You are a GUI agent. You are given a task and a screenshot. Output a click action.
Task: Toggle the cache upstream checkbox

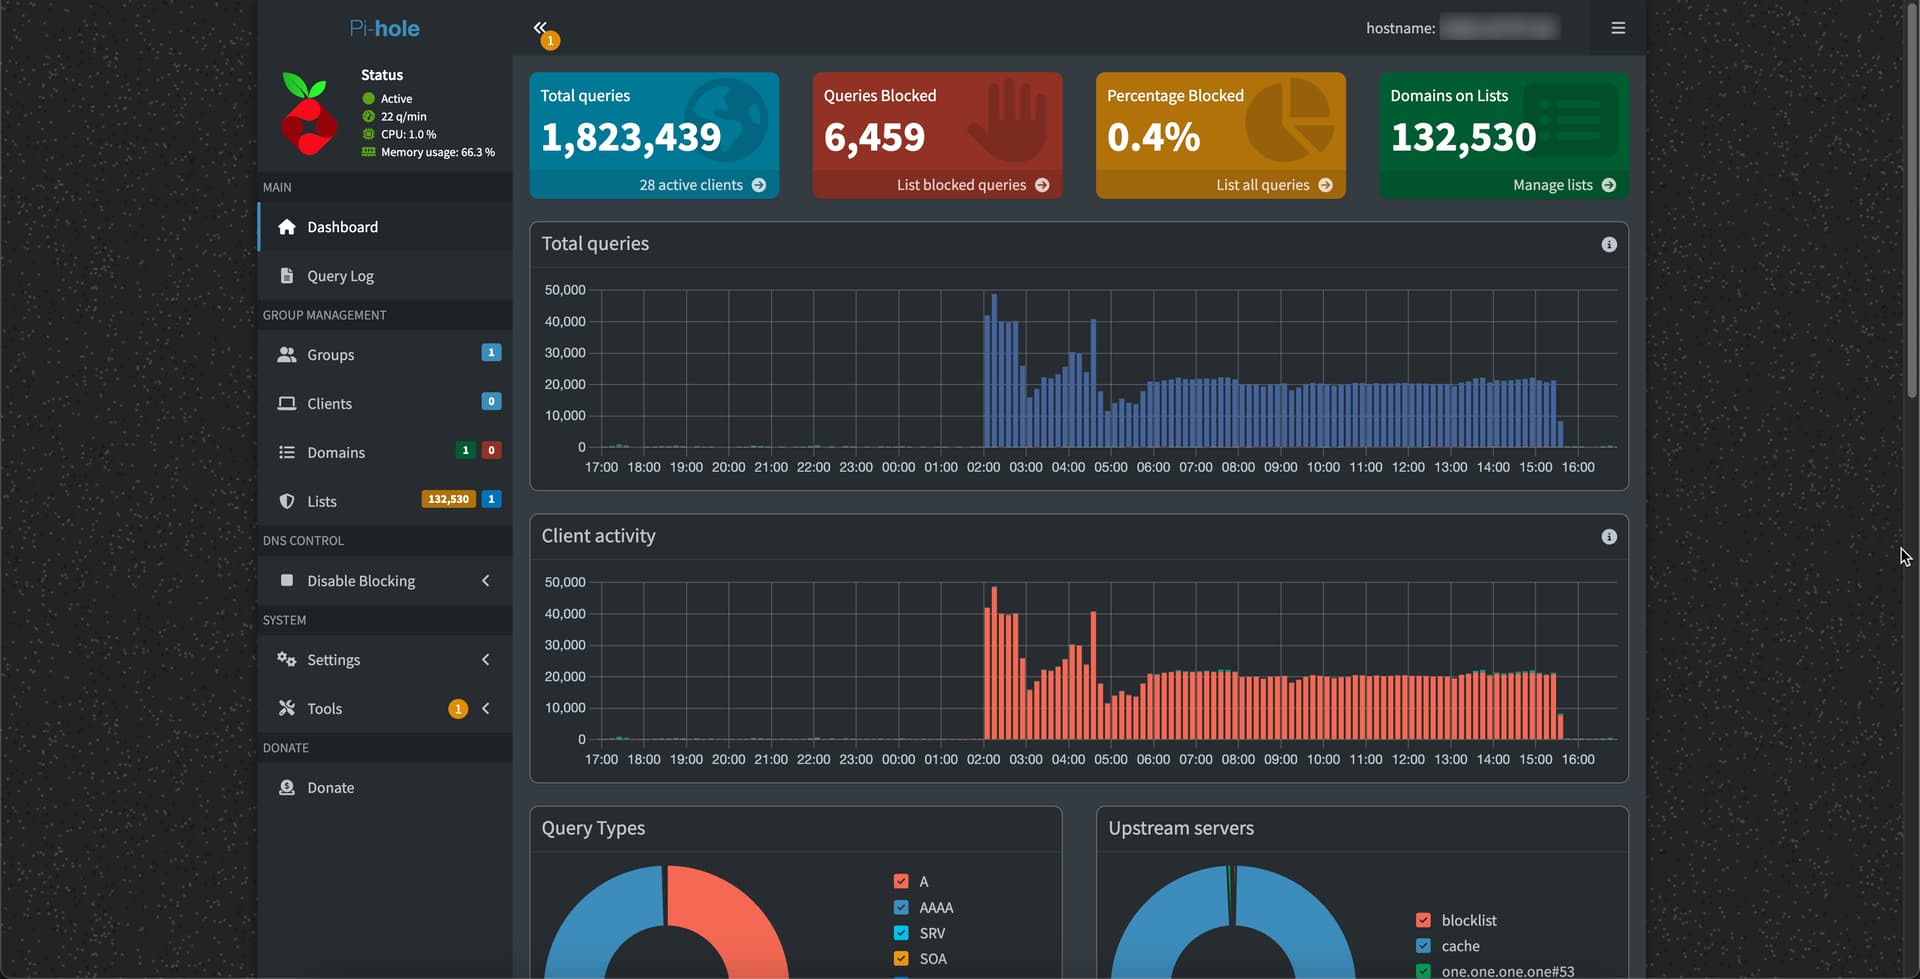[x=1423, y=946]
